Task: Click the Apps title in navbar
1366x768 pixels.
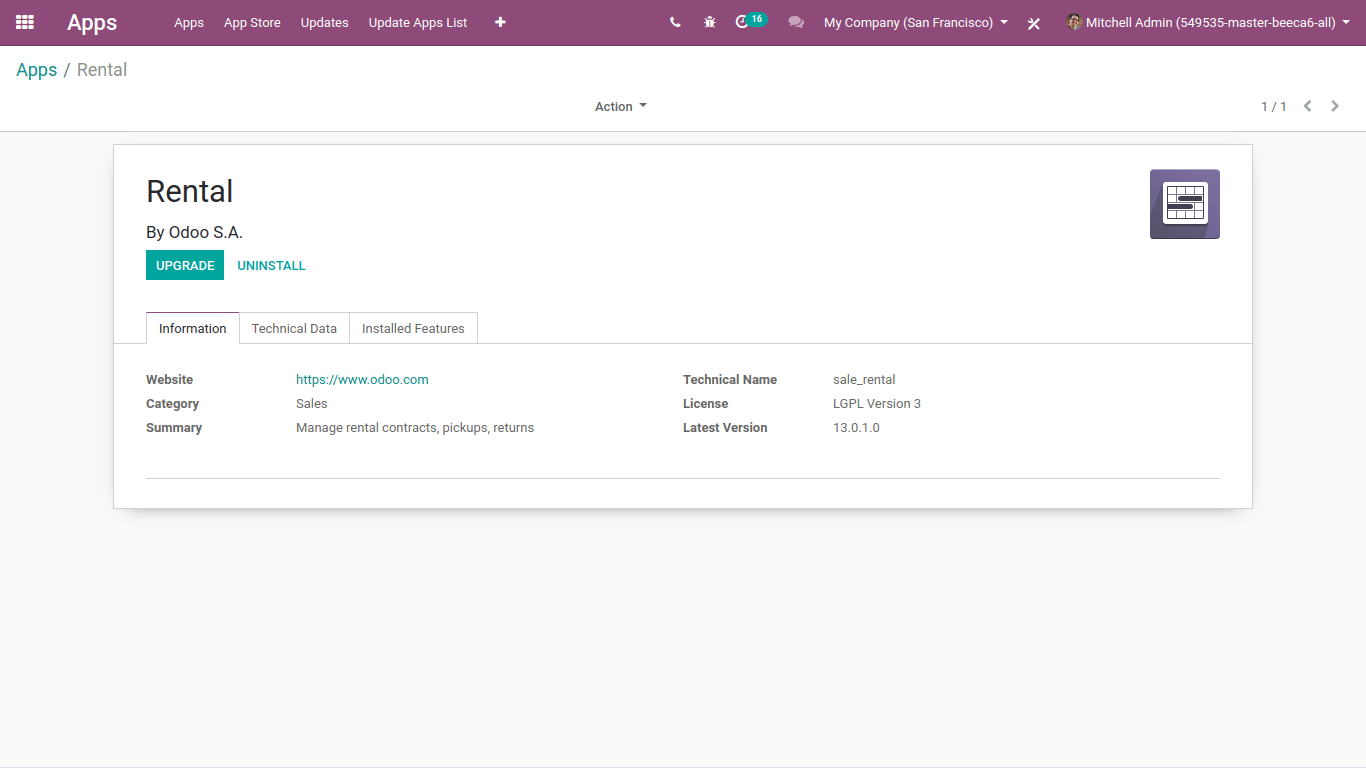Action: (92, 22)
